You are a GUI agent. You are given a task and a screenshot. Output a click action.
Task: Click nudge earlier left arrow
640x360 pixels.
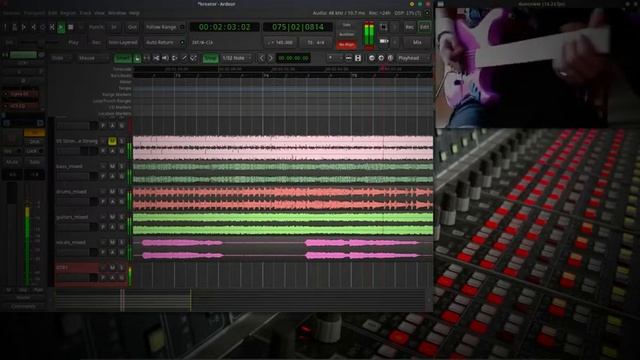tap(262, 58)
